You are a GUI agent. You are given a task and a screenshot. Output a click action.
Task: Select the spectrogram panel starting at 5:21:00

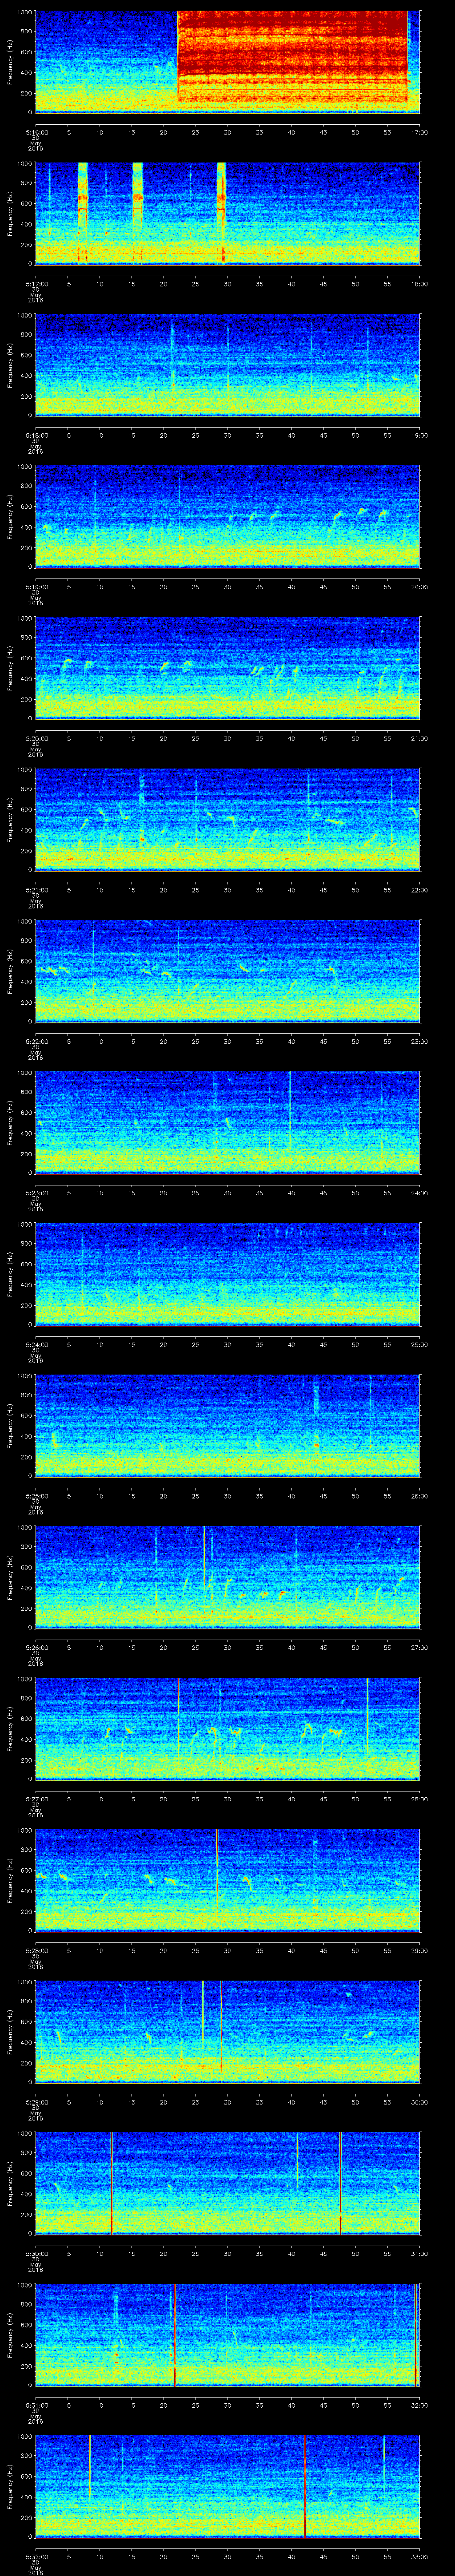227,819
